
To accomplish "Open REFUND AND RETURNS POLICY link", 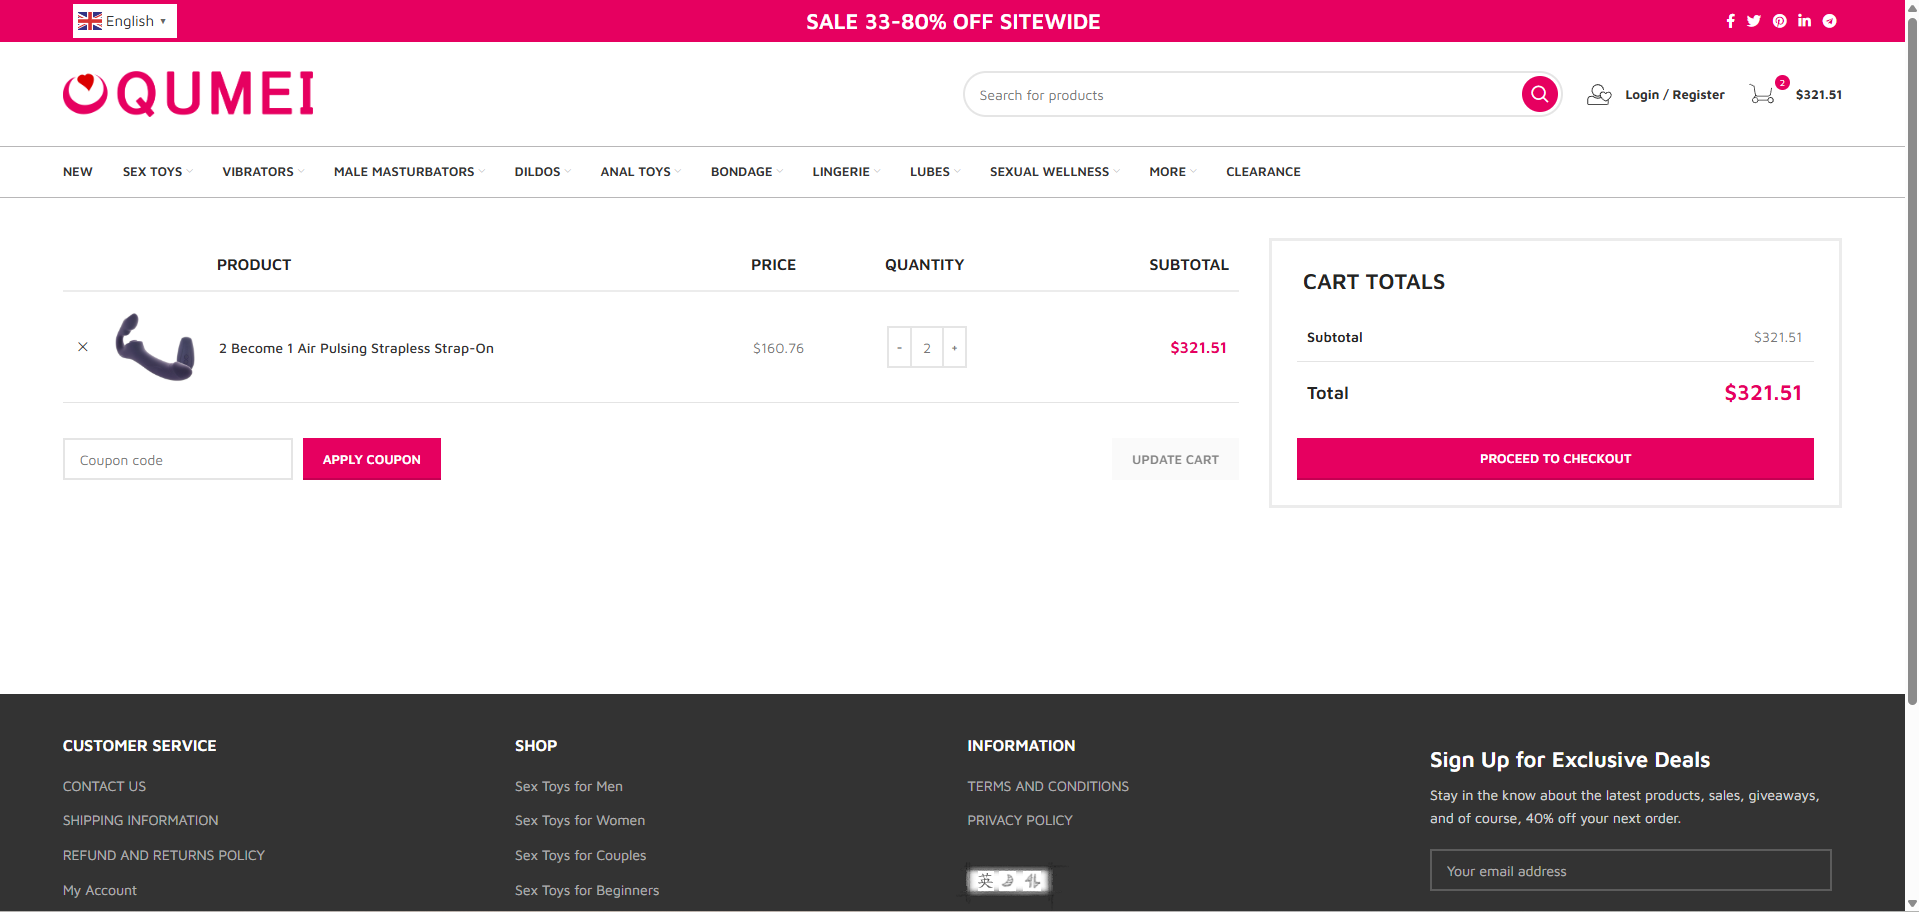I will pyautogui.click(x=164, y=855).
